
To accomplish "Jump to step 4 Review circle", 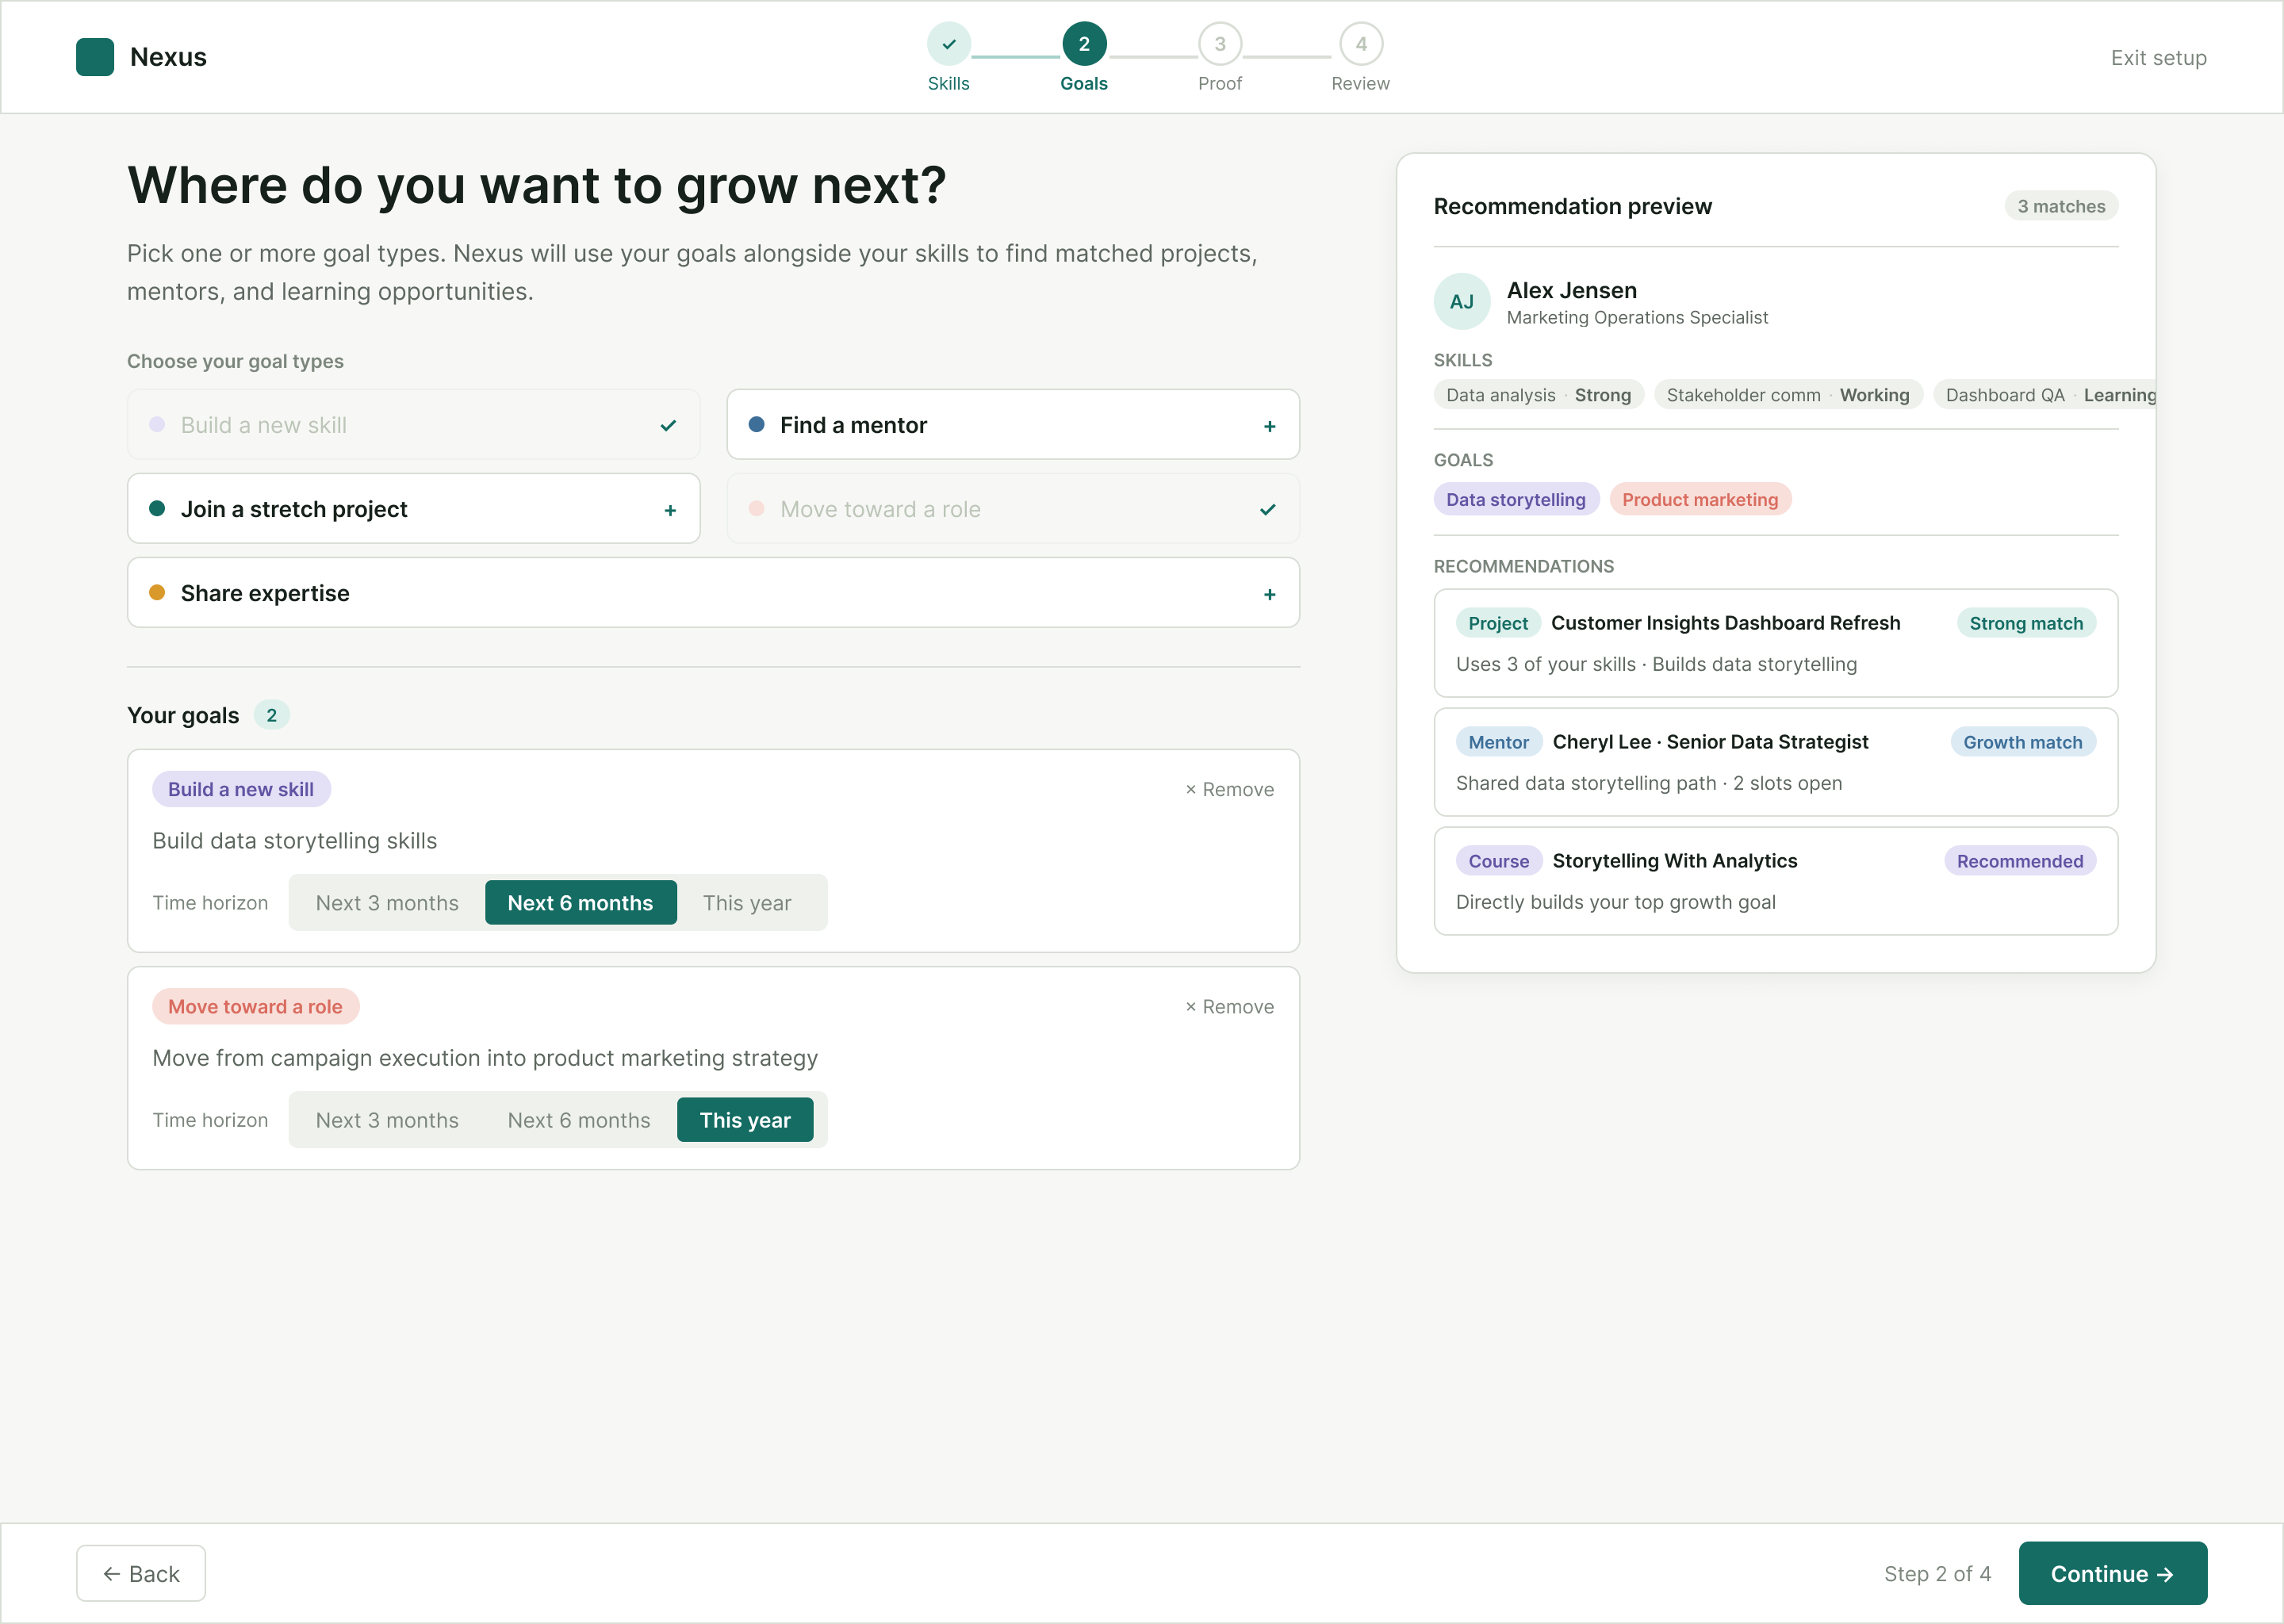I will tap(1361, 44).
